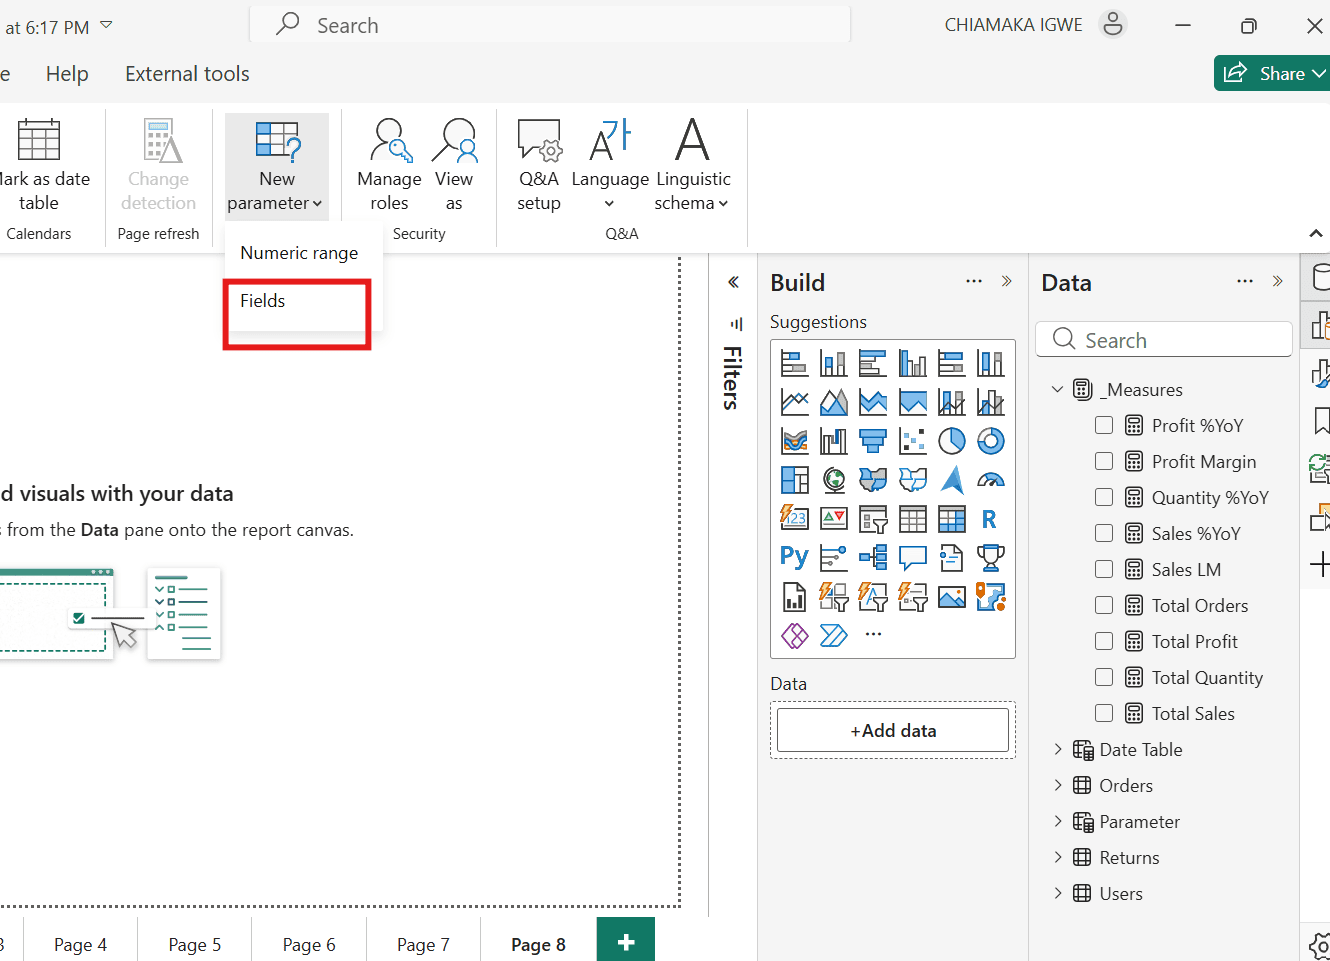The height and width of the screenshot is (961, 1330).
Task: Collapse the _Measures folder
Action: (1058, 389)
